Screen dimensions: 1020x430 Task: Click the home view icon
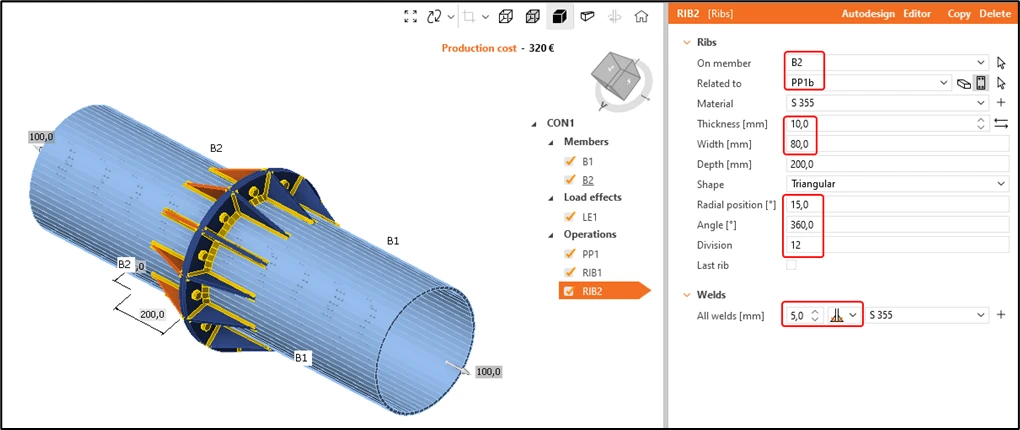tap(641, 17)
